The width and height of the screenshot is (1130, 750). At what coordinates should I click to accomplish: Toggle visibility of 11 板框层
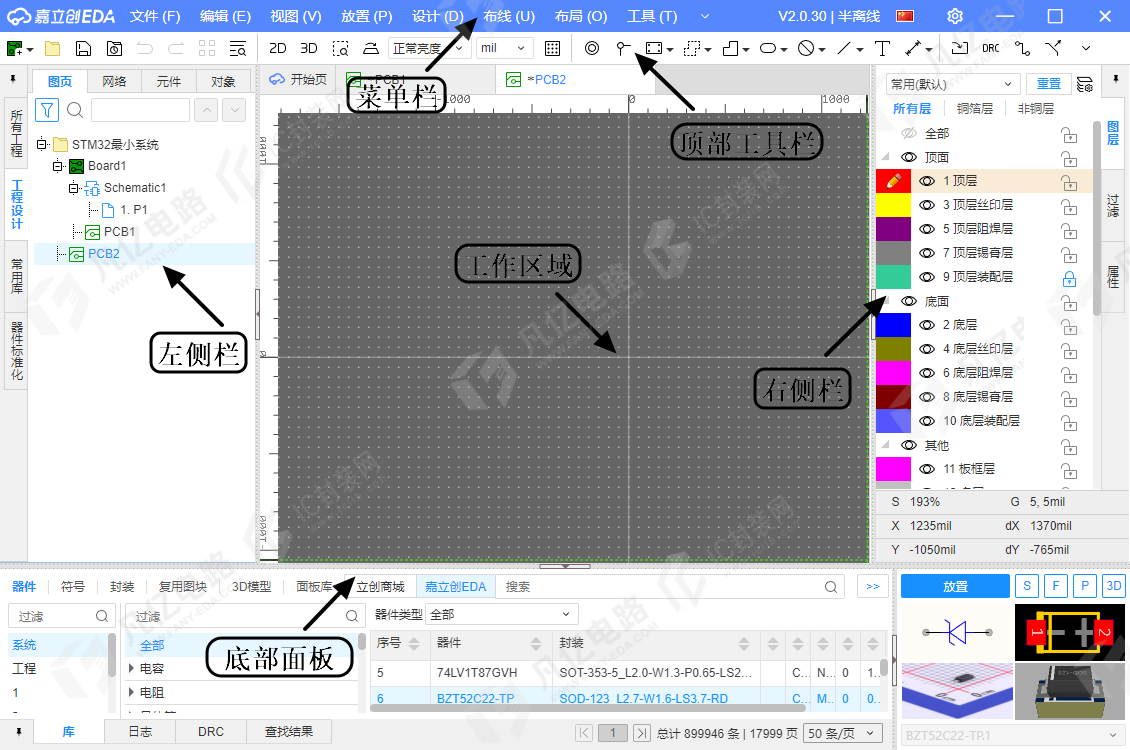point(927,469)
